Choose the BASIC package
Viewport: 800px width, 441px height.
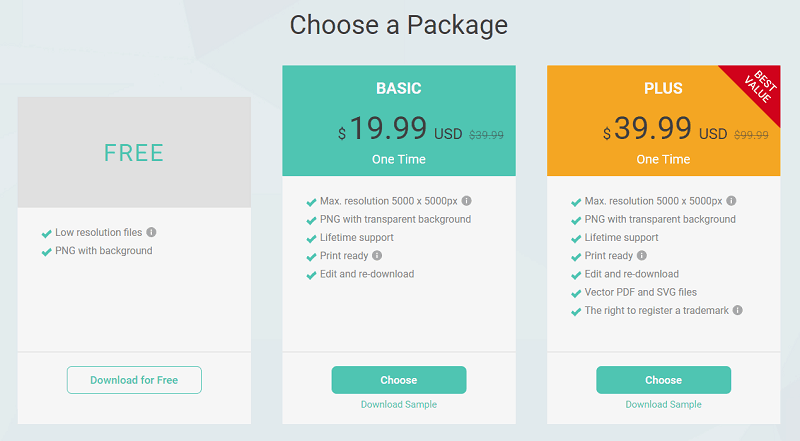[399, 380]
